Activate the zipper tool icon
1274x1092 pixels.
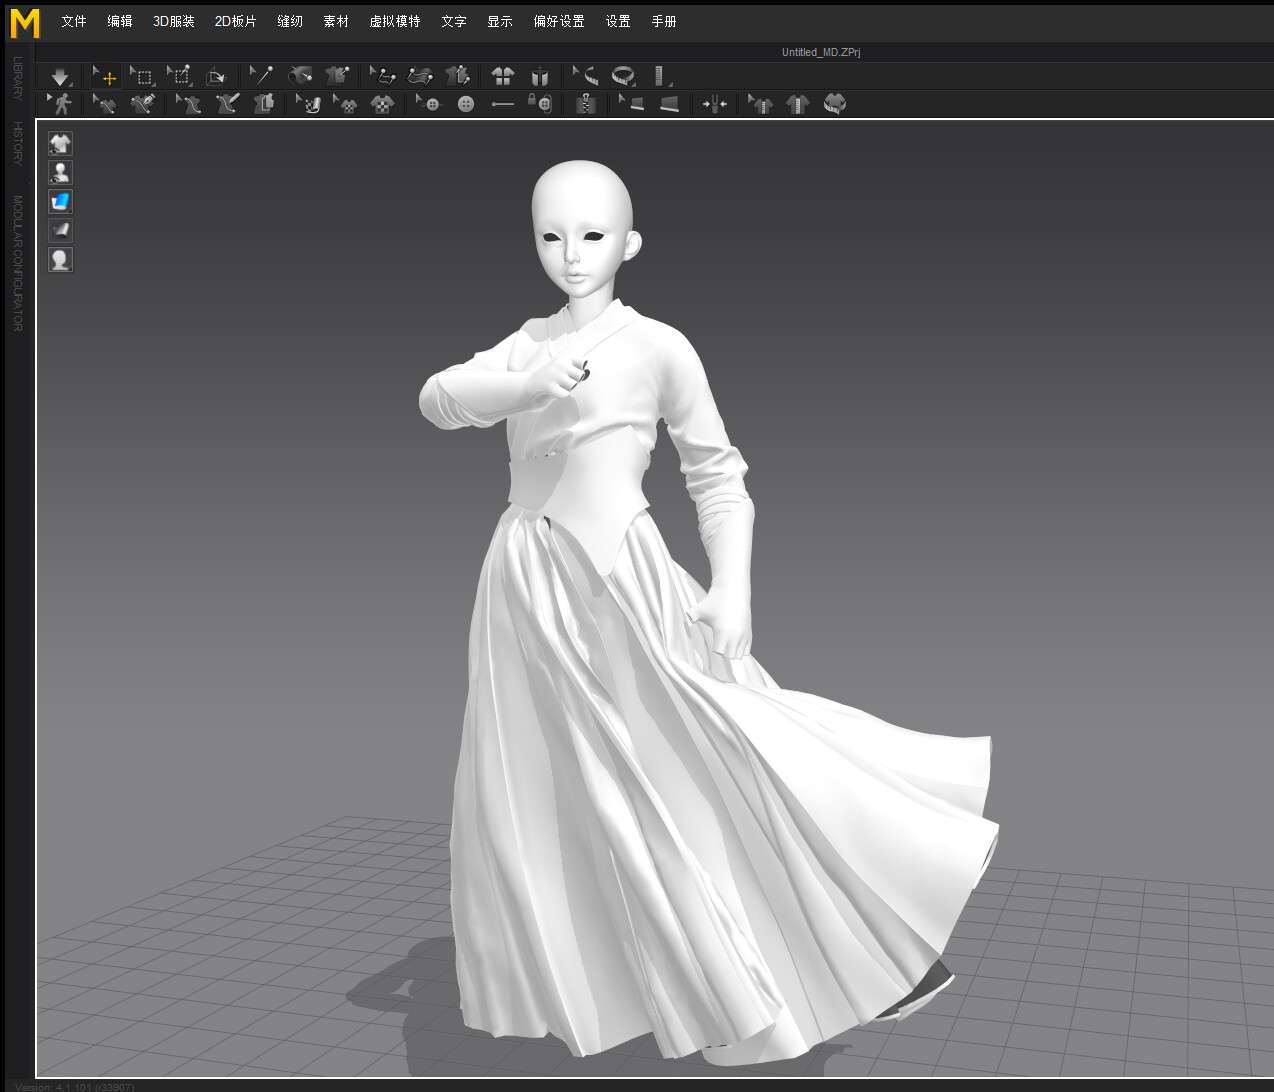pyautogui.click(x=586, y=103)
